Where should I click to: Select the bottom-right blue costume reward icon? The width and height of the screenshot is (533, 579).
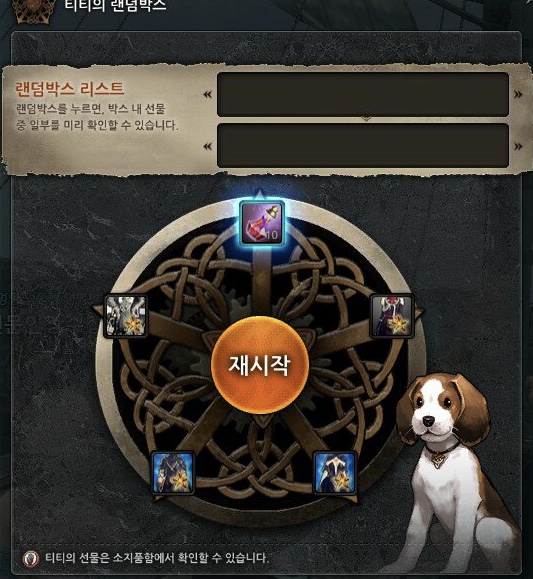[335, 472]
